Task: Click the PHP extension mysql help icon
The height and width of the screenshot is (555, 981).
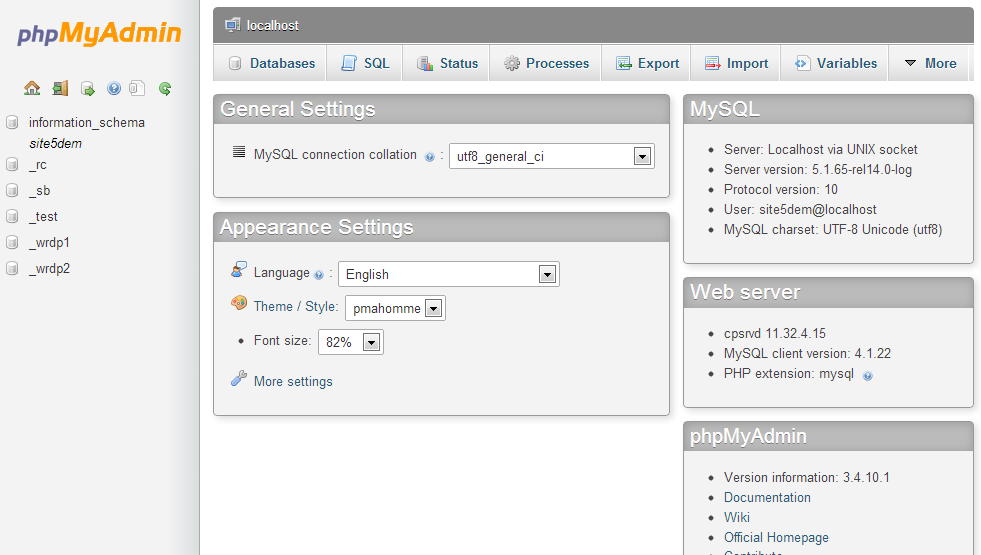Action: pyautogui.click(x=868, y=376)
